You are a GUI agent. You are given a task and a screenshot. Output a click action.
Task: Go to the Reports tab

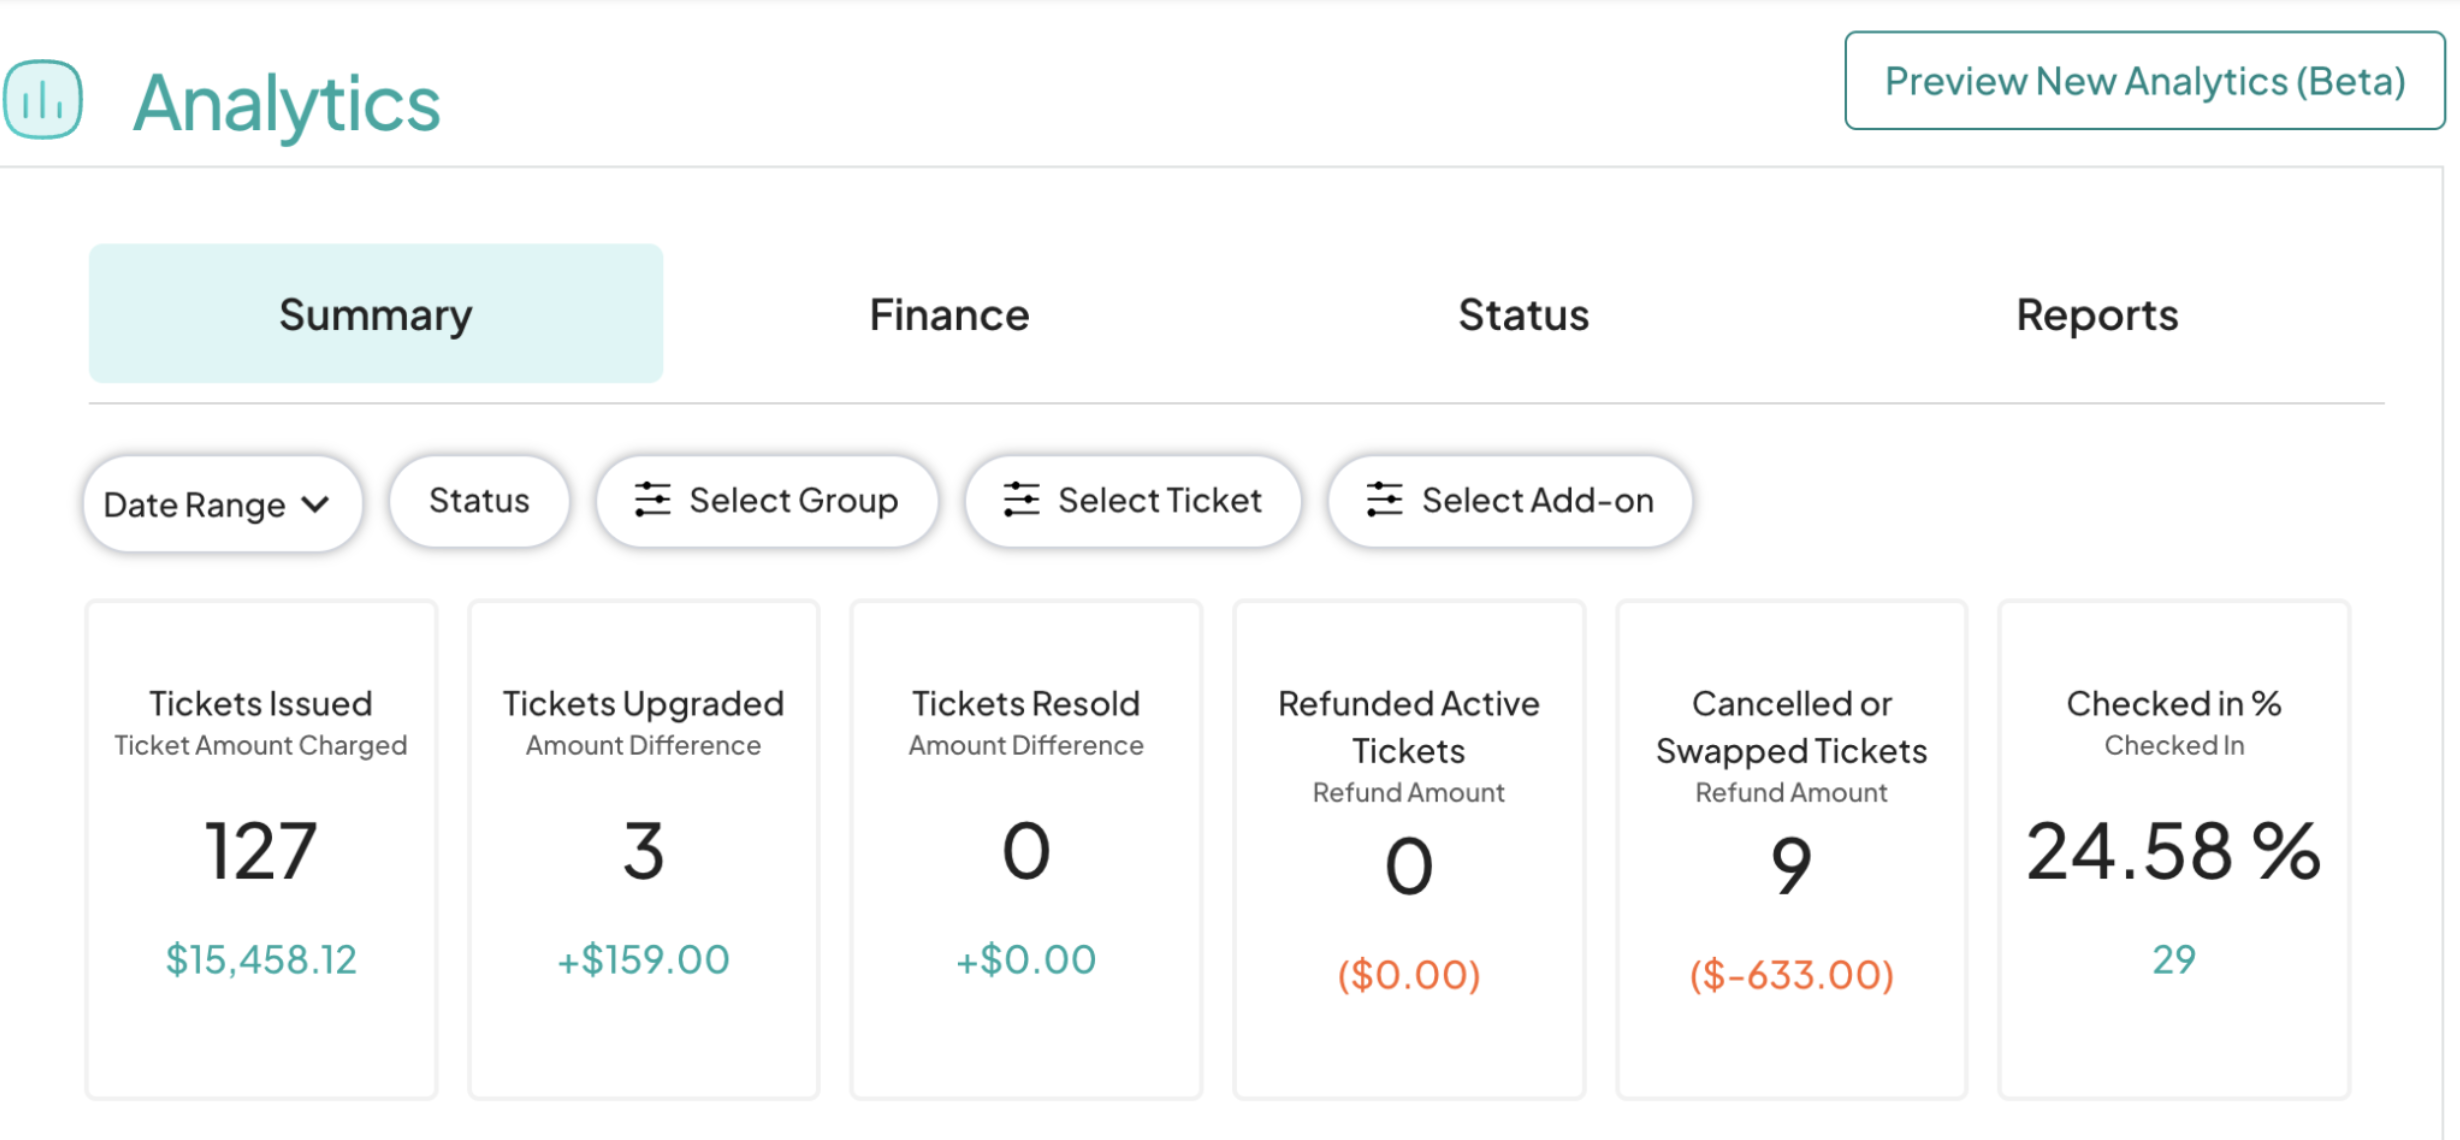pyautogui.click(x=2096, y=314)
